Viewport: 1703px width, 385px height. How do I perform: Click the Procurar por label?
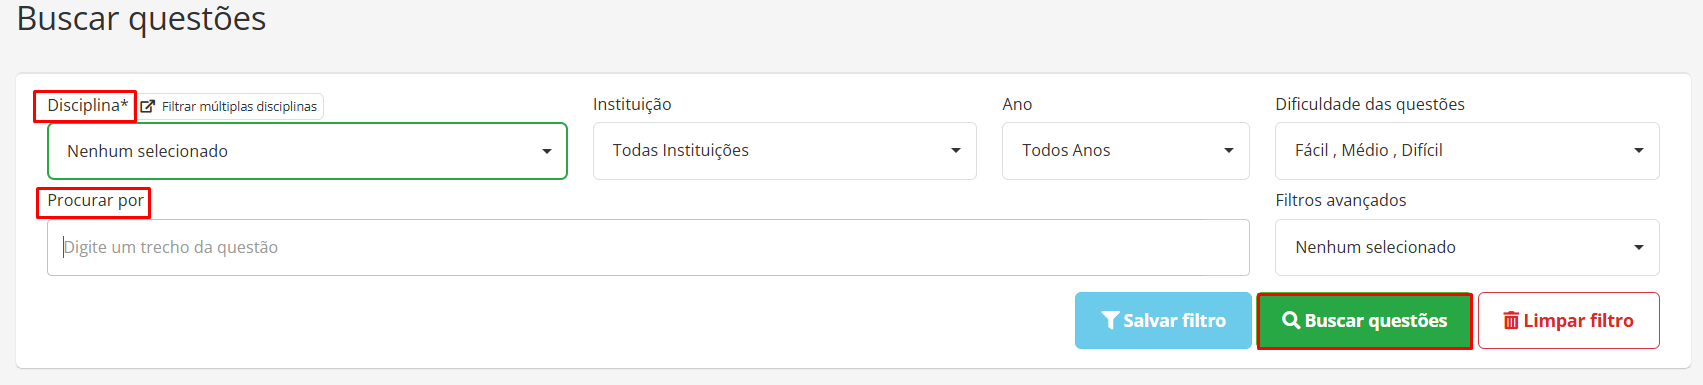(96, 201)
